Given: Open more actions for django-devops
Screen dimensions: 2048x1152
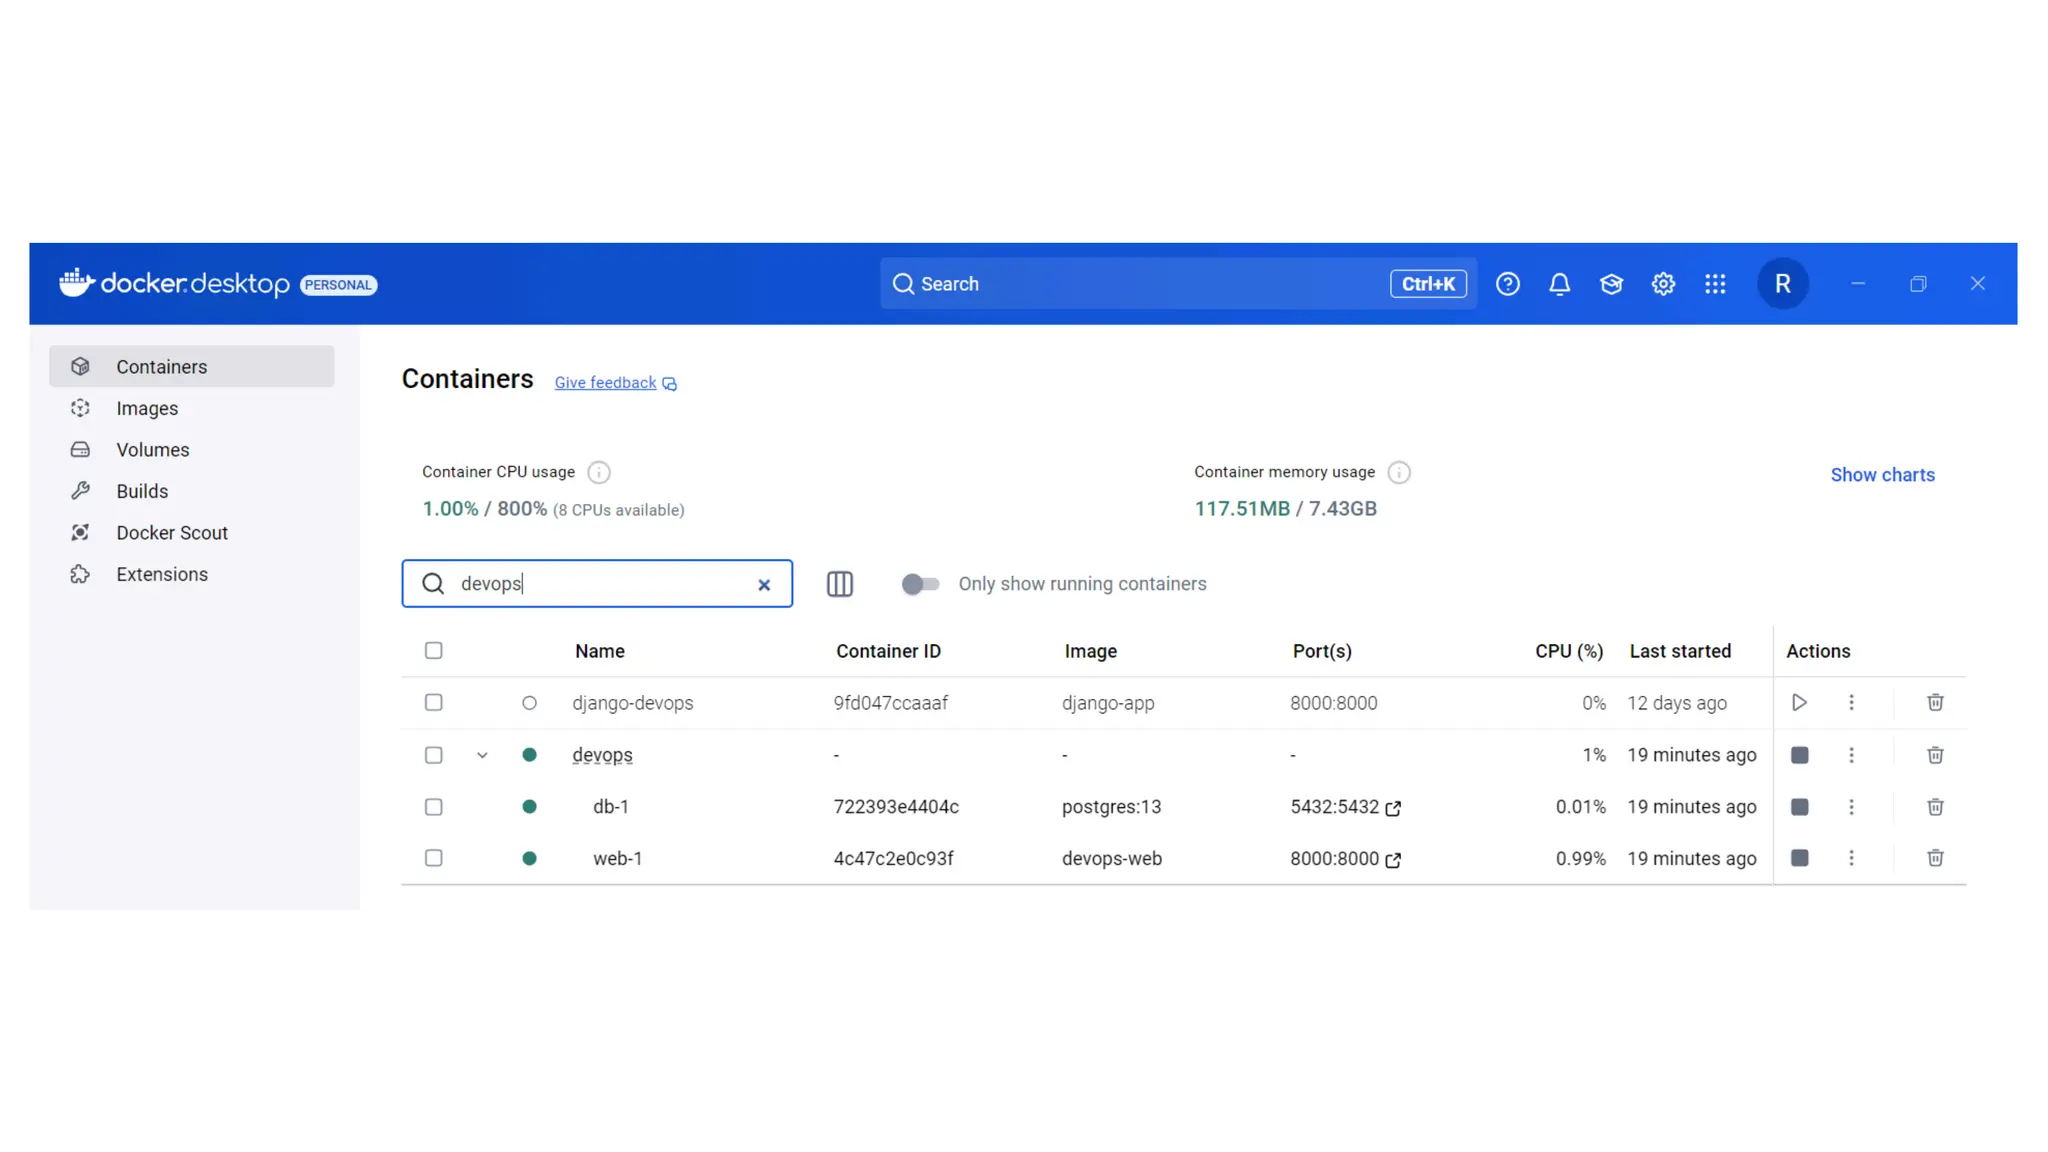Looking at the screenshot, I should click(1851, 703).
